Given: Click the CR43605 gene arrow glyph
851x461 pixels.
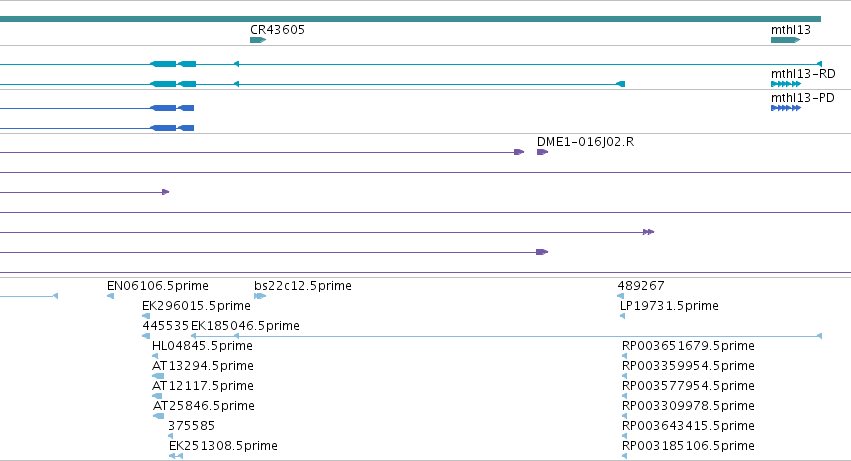Looking at the screenshot, I should [258, 40].
